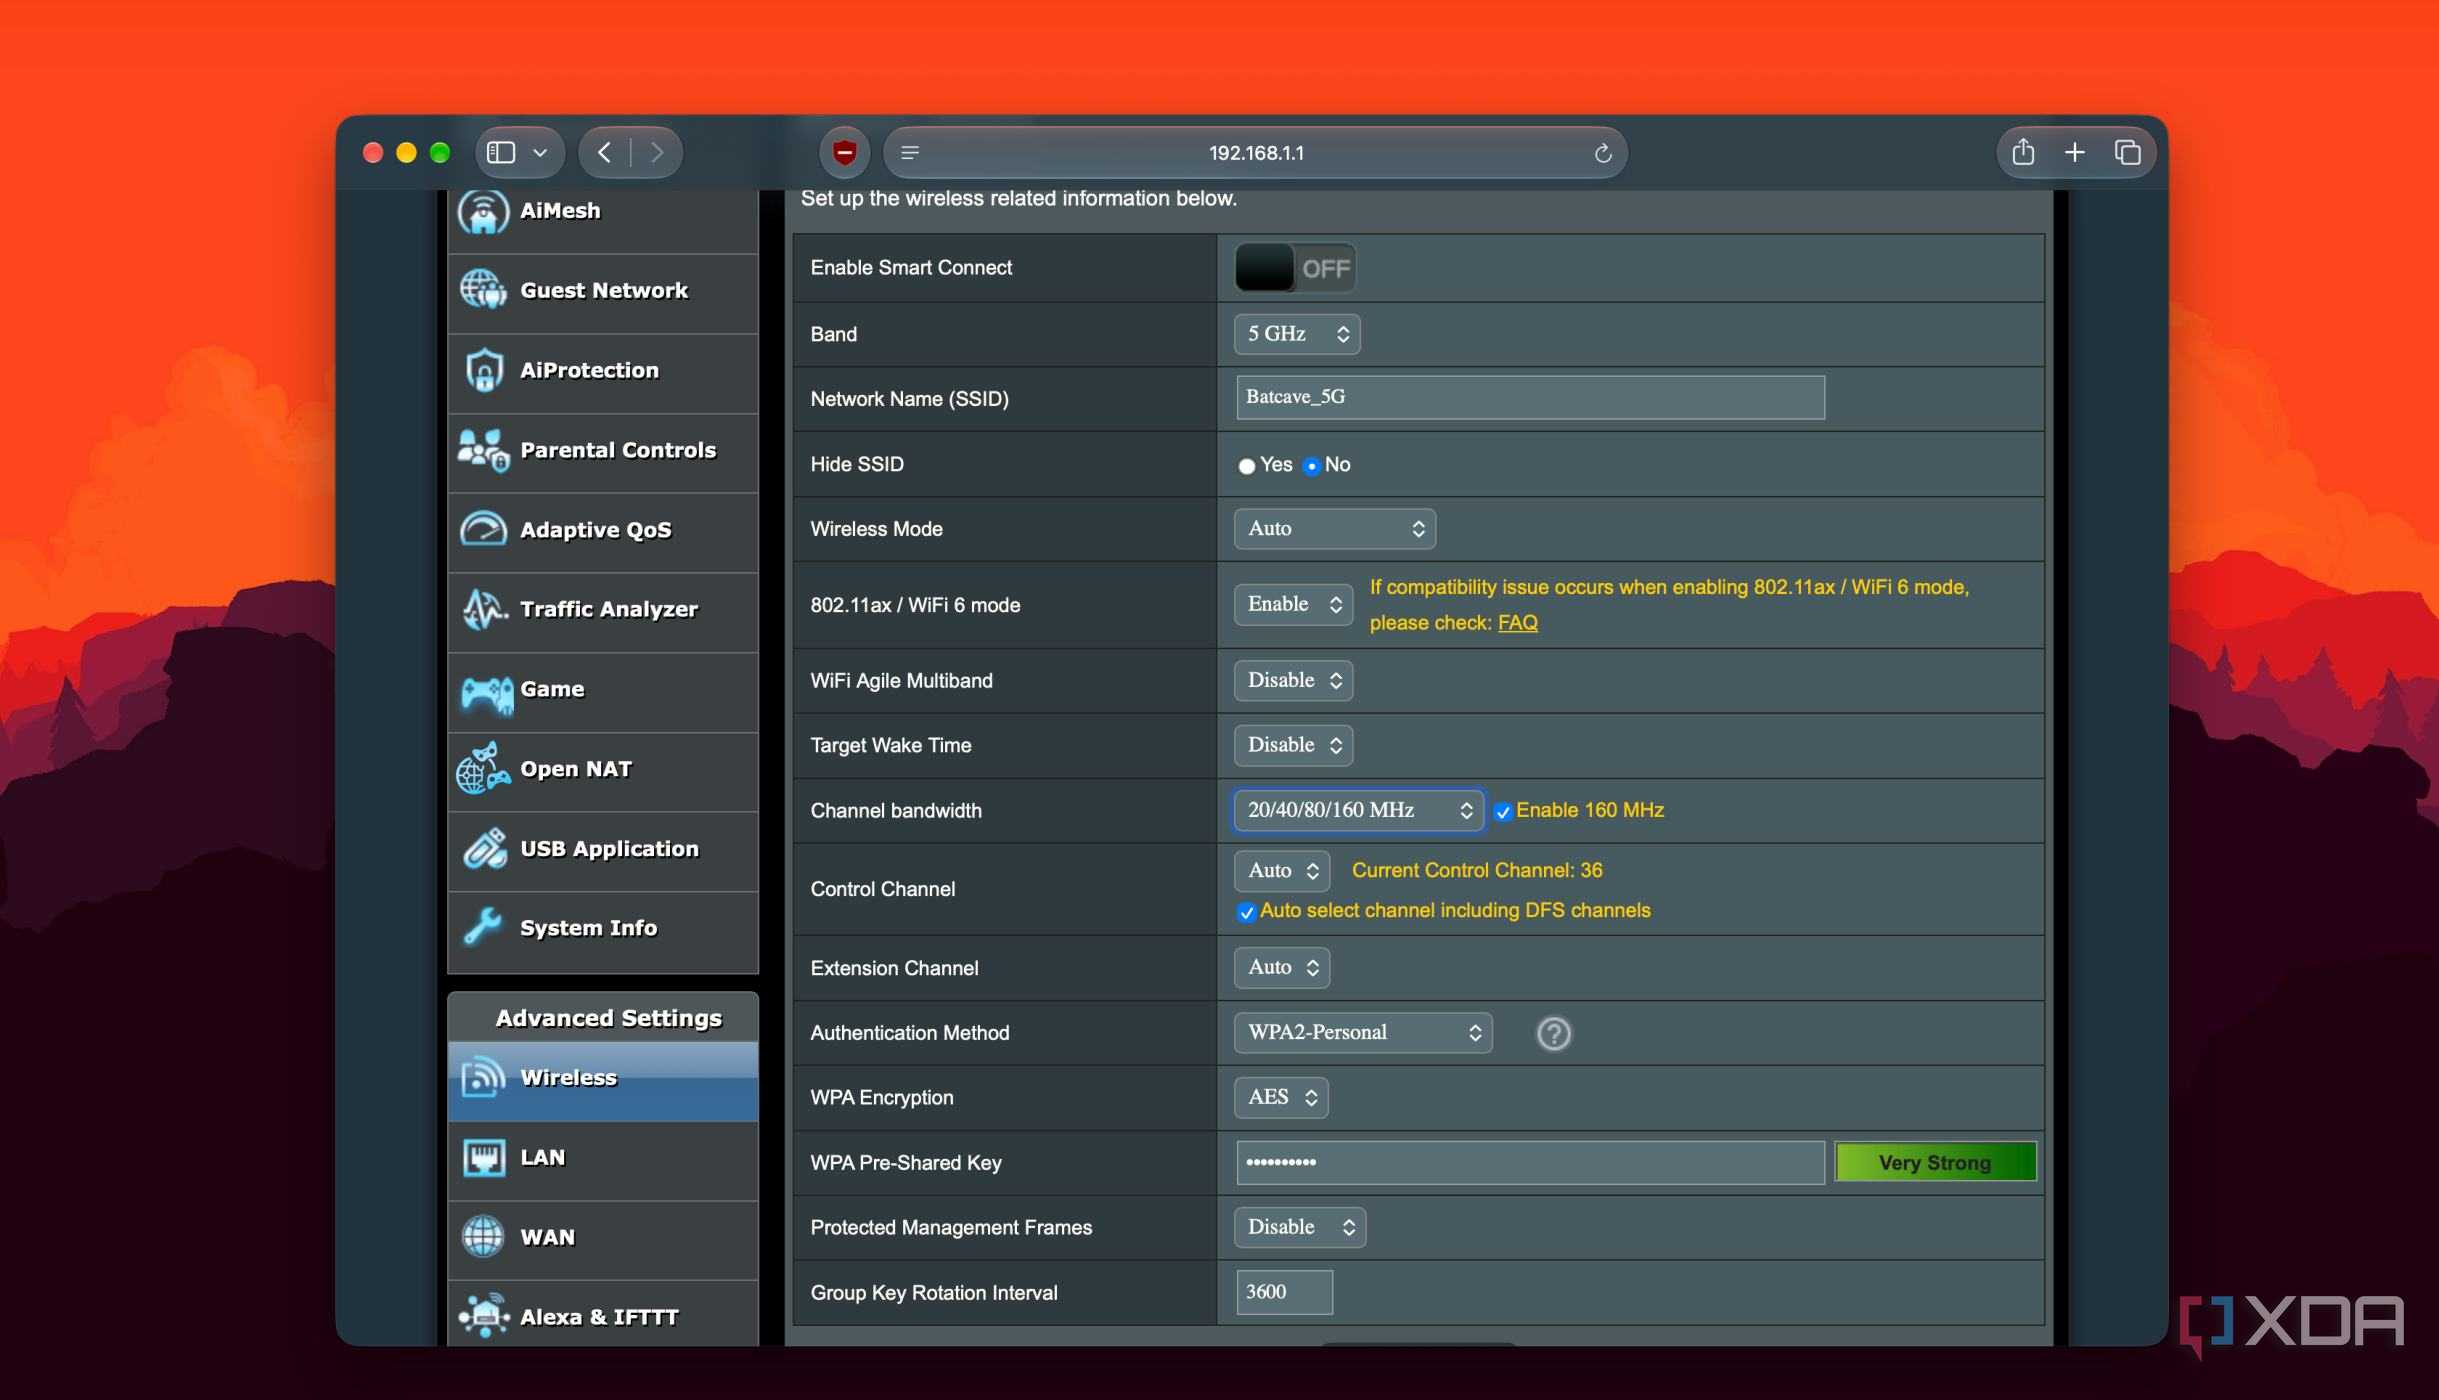Click the Authentication Method help question icon
The image size is (2439, 1400).
point(1553,1033)
